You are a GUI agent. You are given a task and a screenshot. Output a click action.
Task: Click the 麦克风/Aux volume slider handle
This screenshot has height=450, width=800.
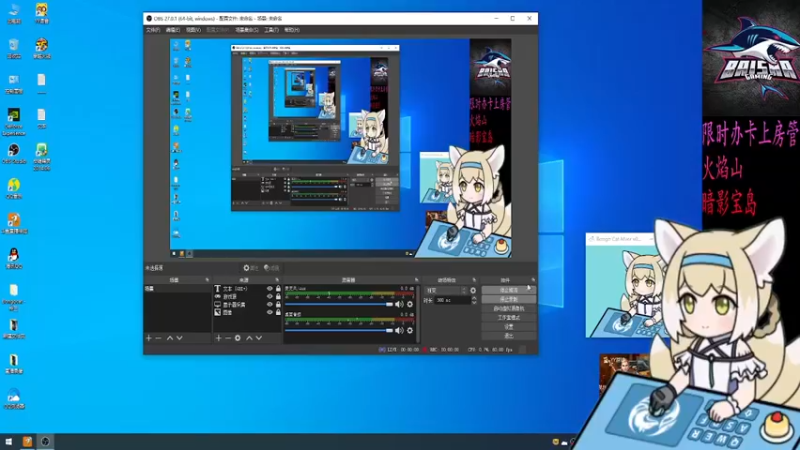[390, 304]
